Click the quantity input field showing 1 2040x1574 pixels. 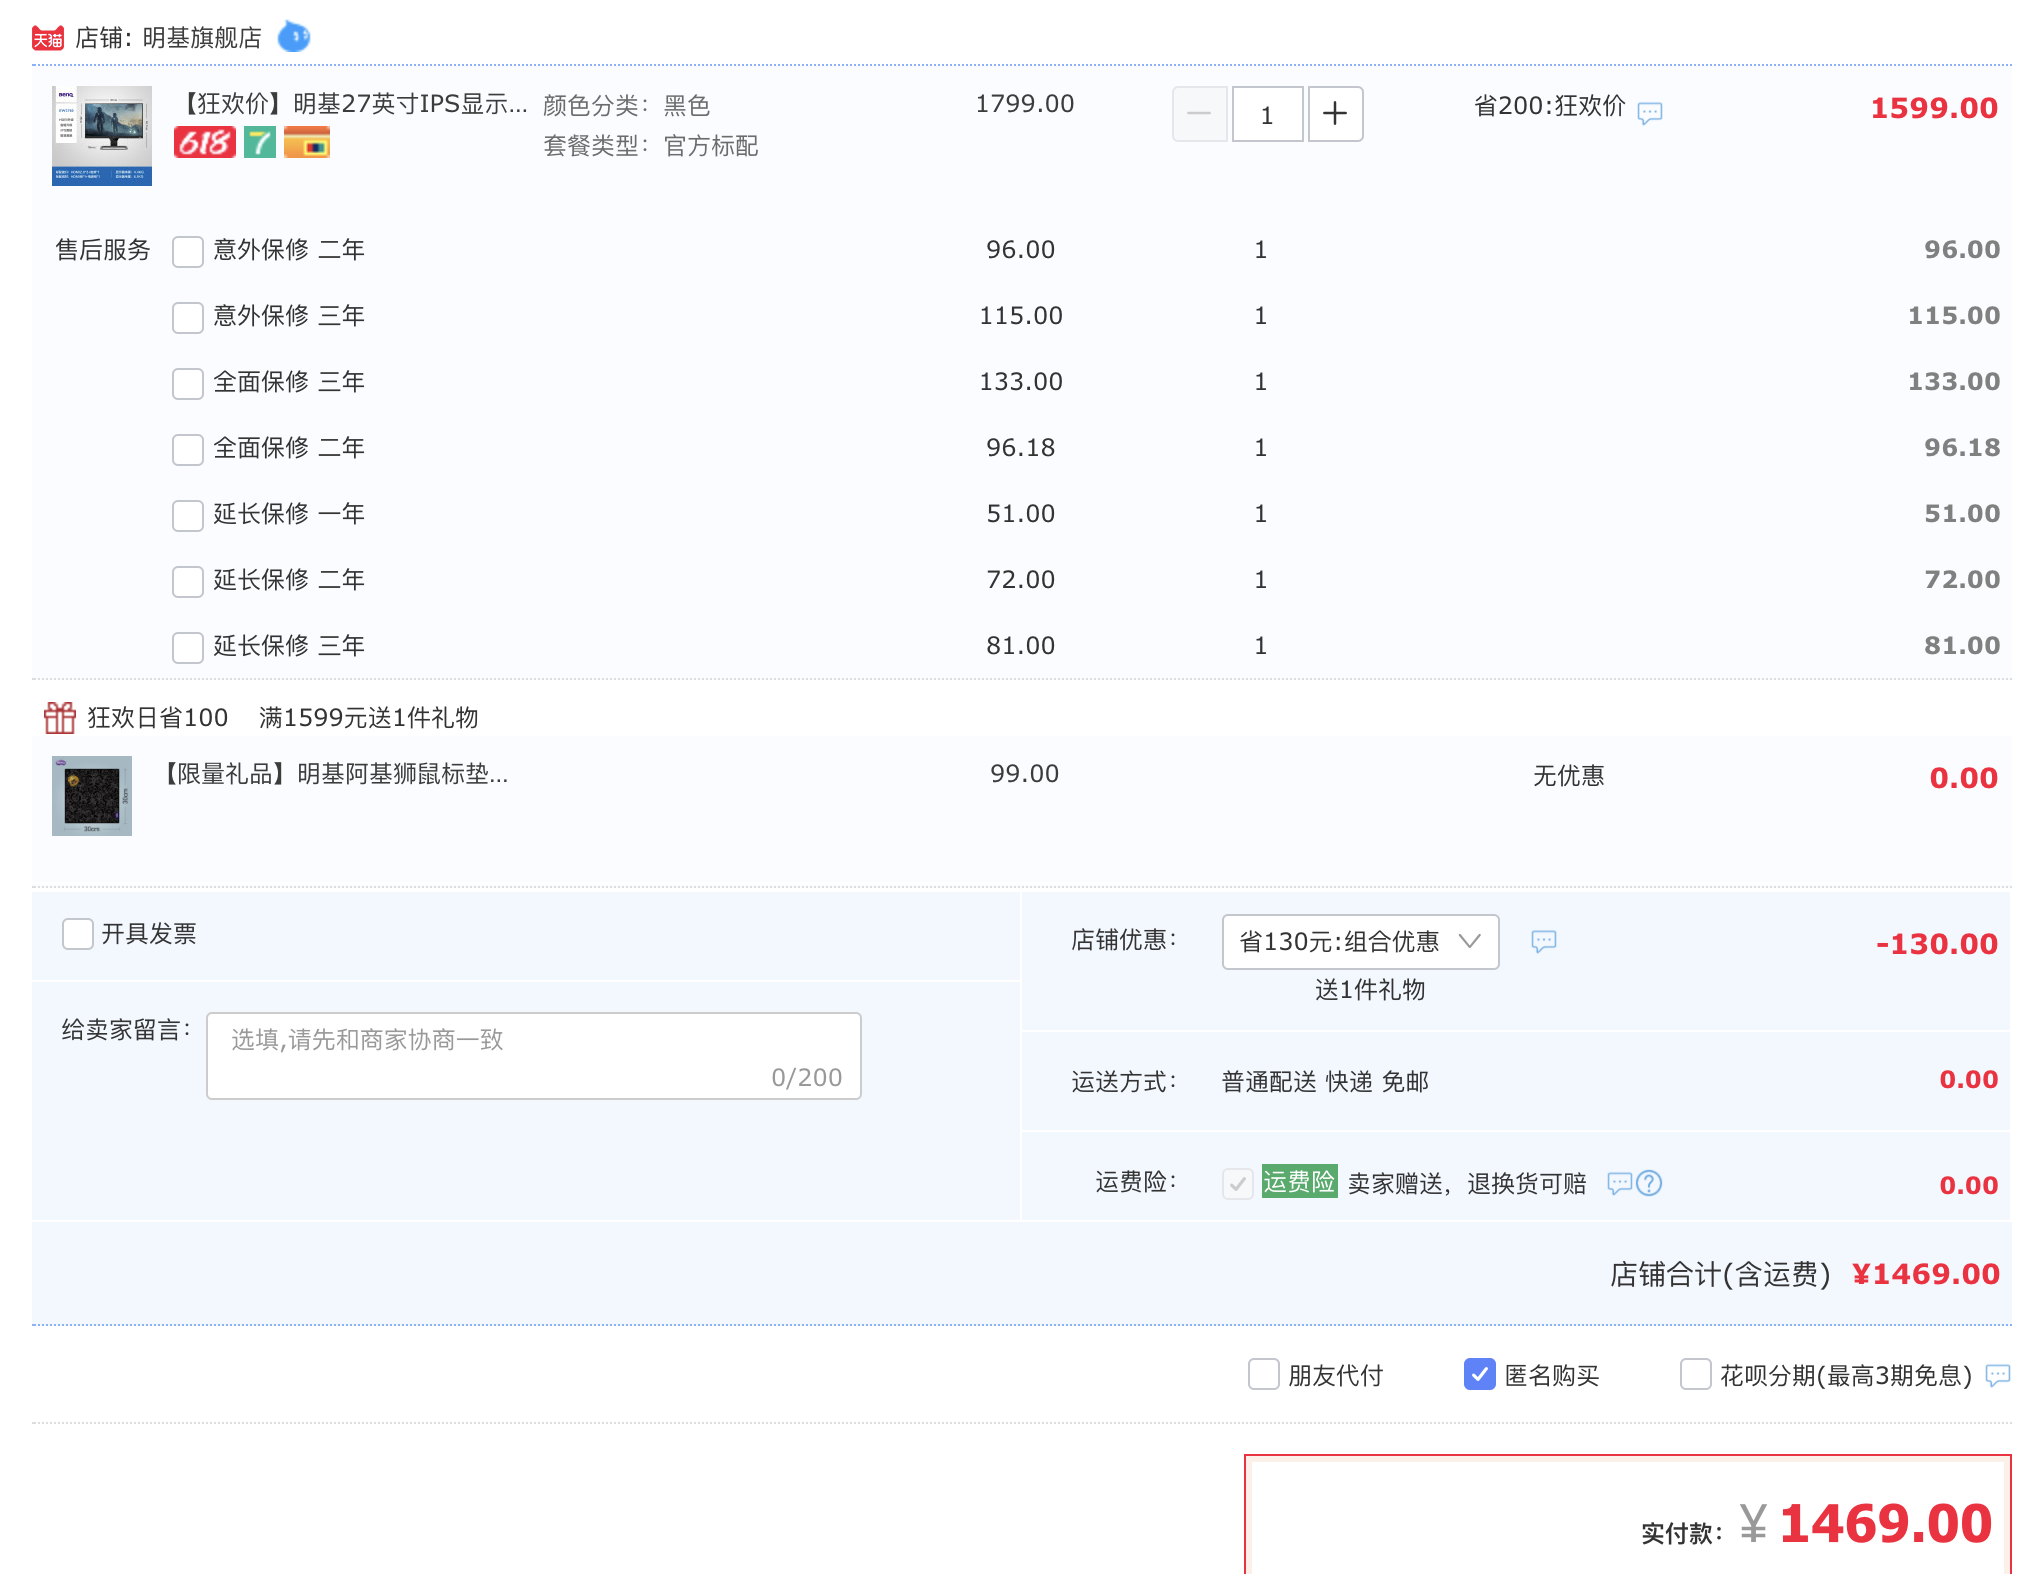tap(1267, 114)
